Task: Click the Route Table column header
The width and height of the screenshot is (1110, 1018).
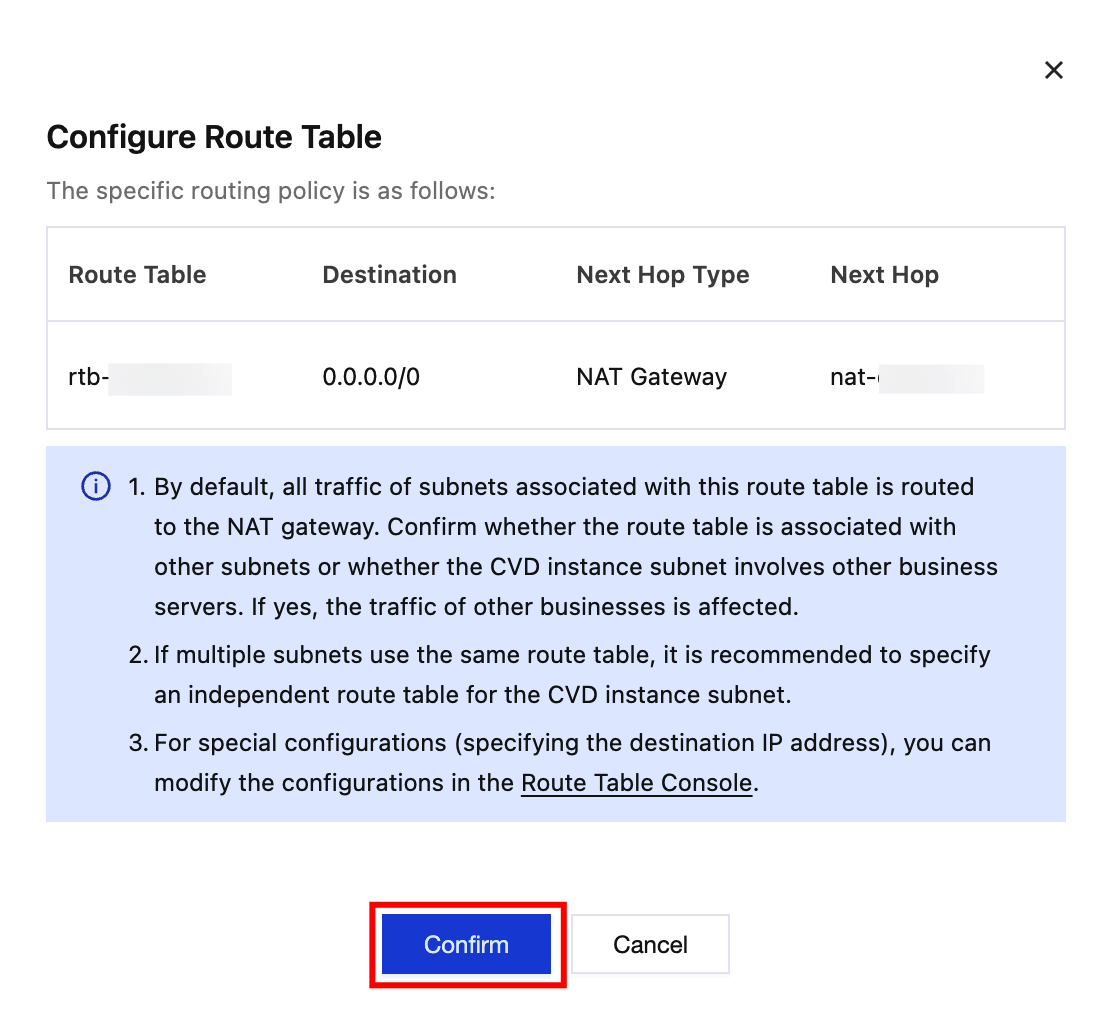Action: (137, 275)
